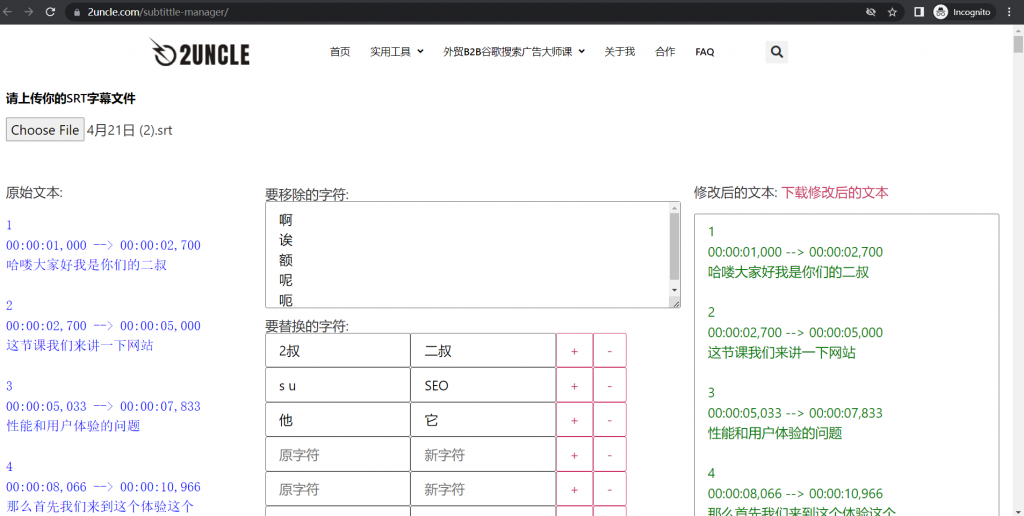Click the address bar URL

click(157, 12)
